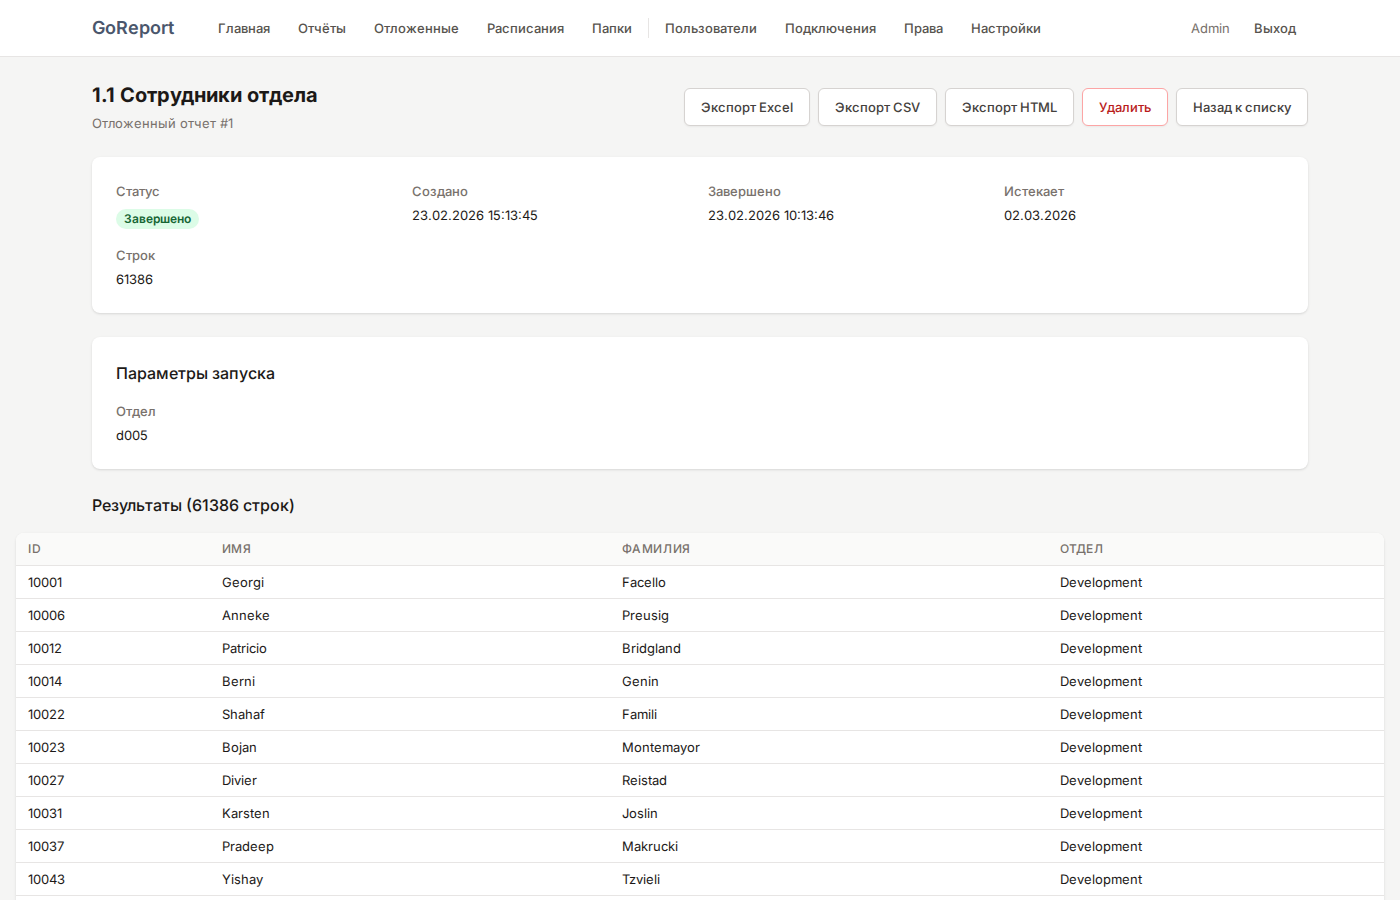Click the Экспорт HTML button

[x=1009, y=107]
